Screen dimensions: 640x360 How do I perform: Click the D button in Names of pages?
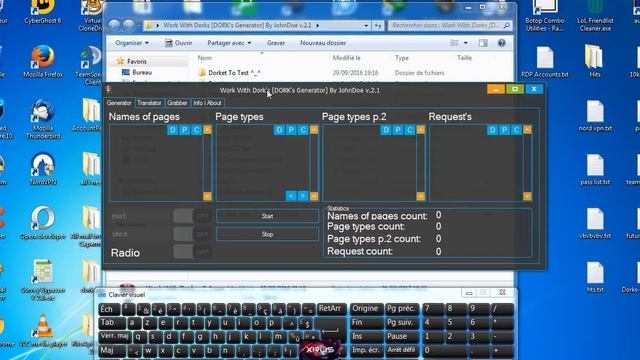(173, 130)
